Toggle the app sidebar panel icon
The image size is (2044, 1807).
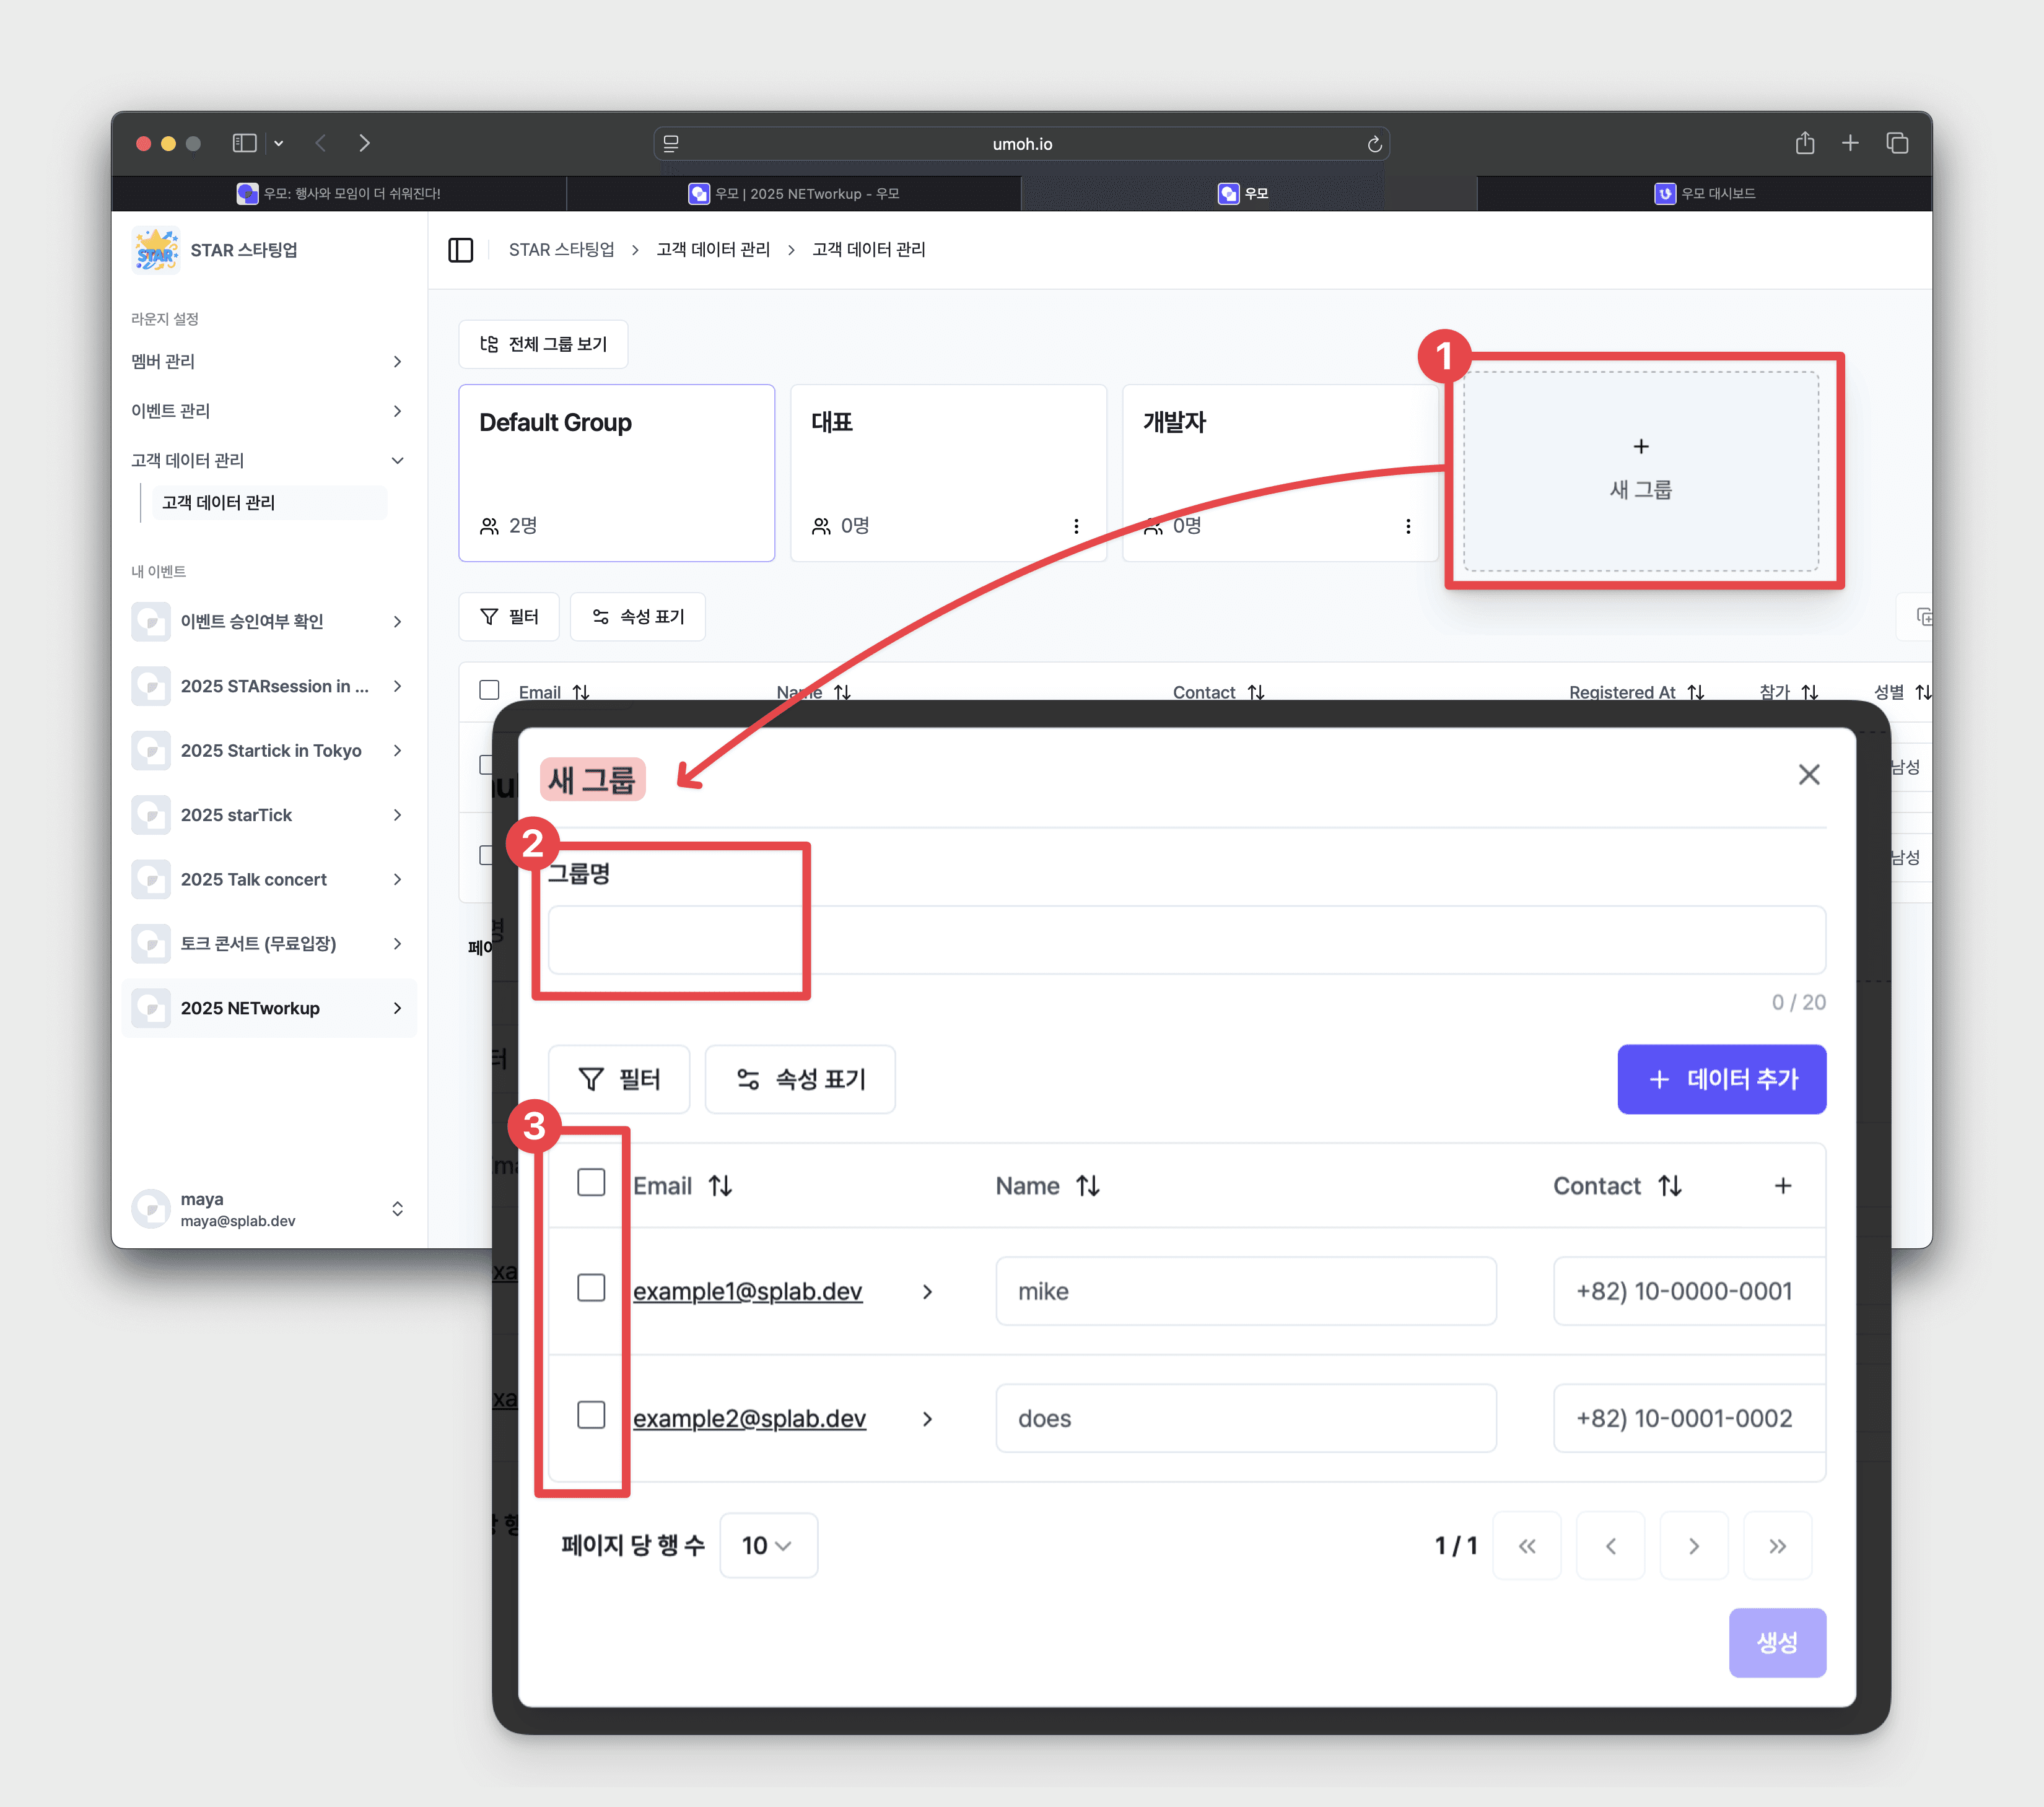tap(460, 250)
